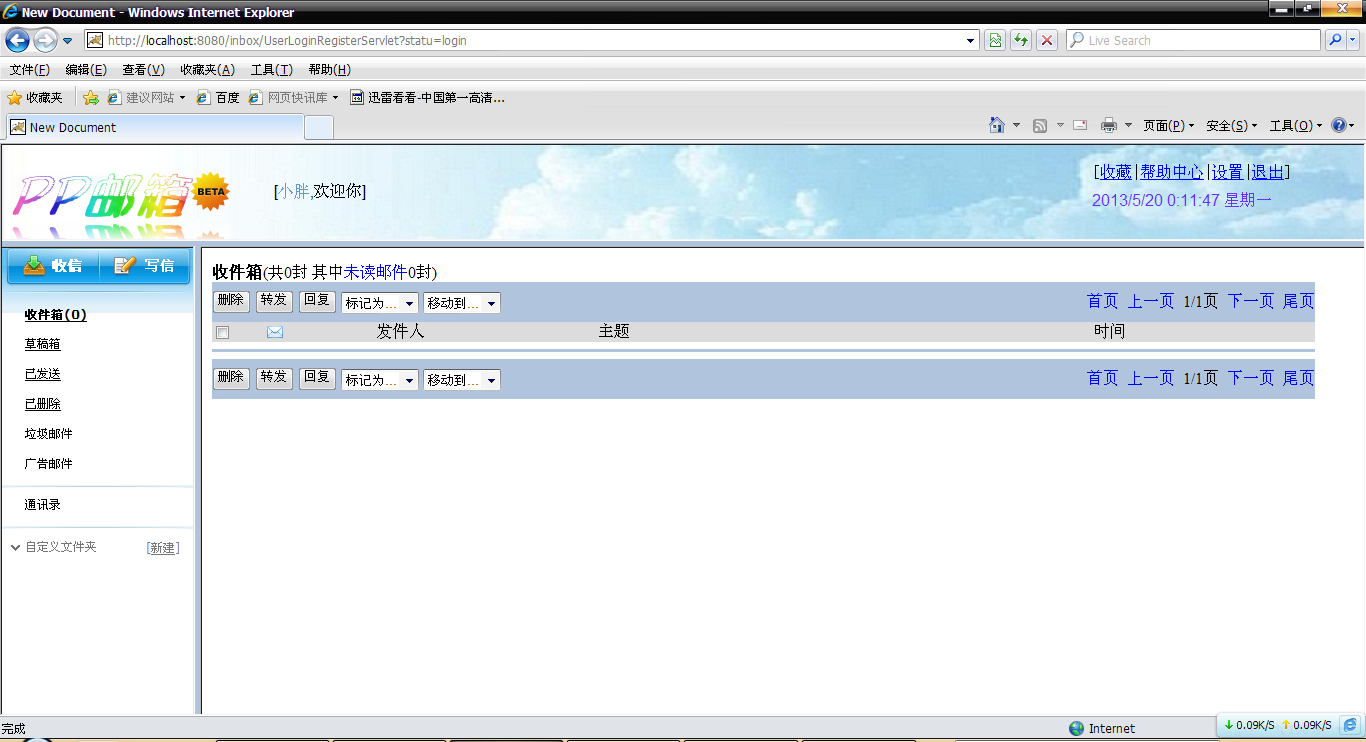Click the 写信 compose mail icon

(x=123, y=265)
